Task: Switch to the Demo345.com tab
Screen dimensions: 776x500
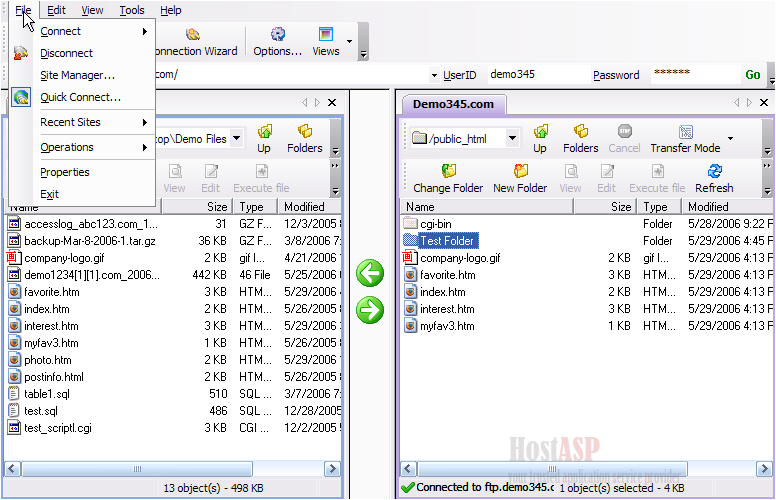Action: [453, 104]
